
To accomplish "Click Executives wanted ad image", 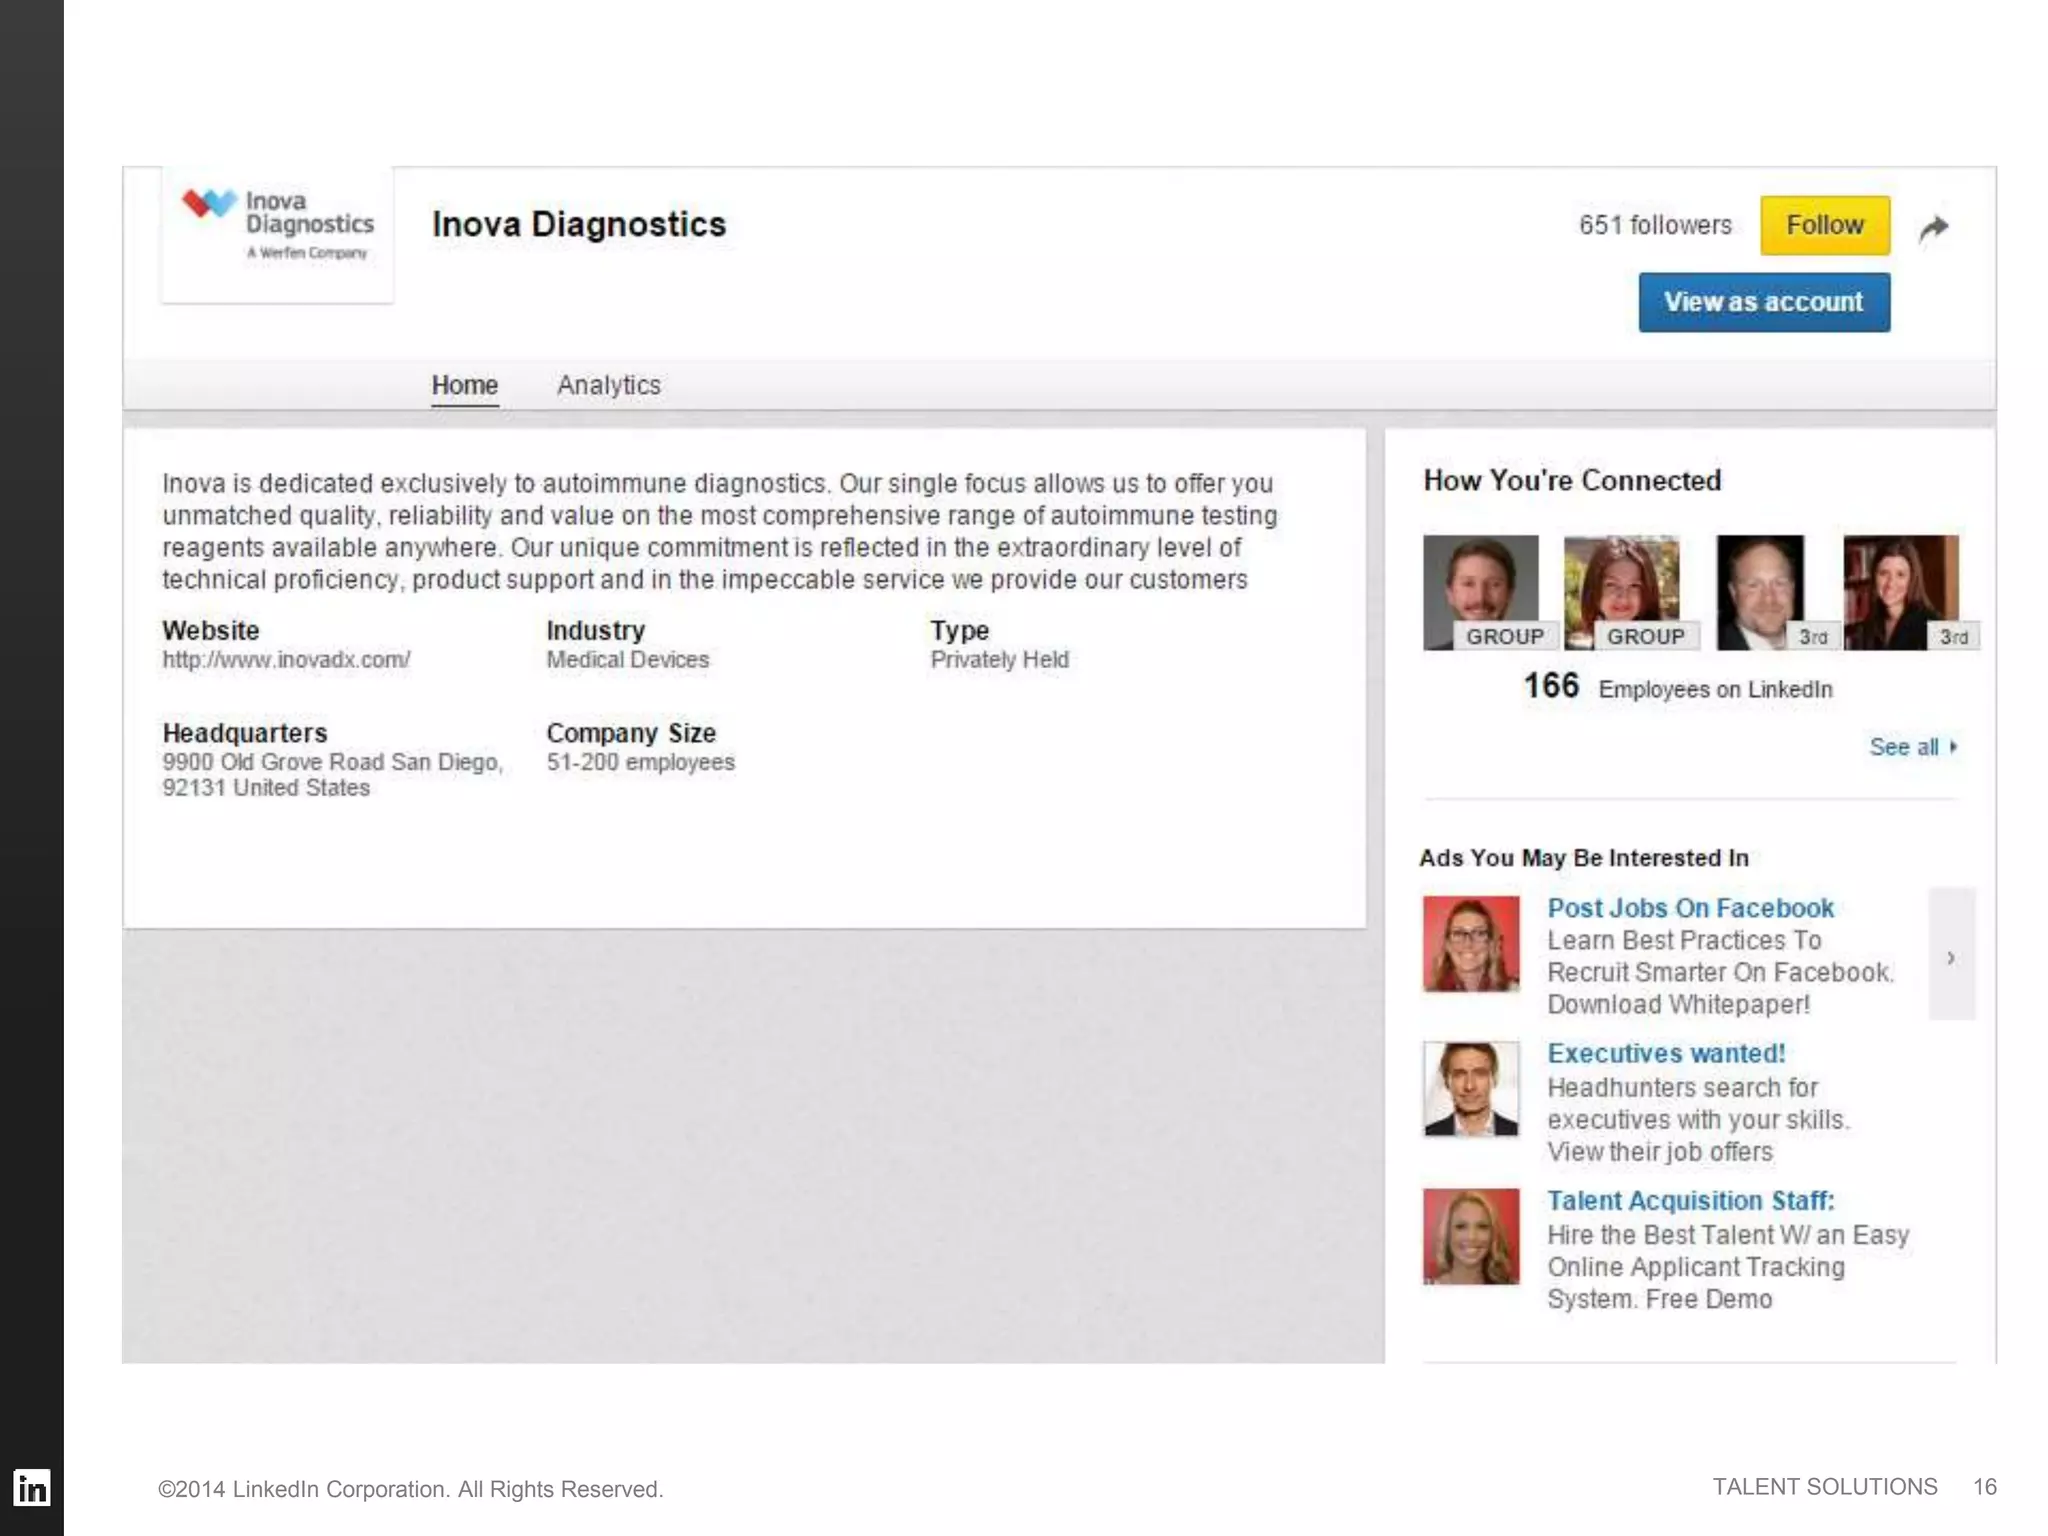I will coord(1471,1089).
